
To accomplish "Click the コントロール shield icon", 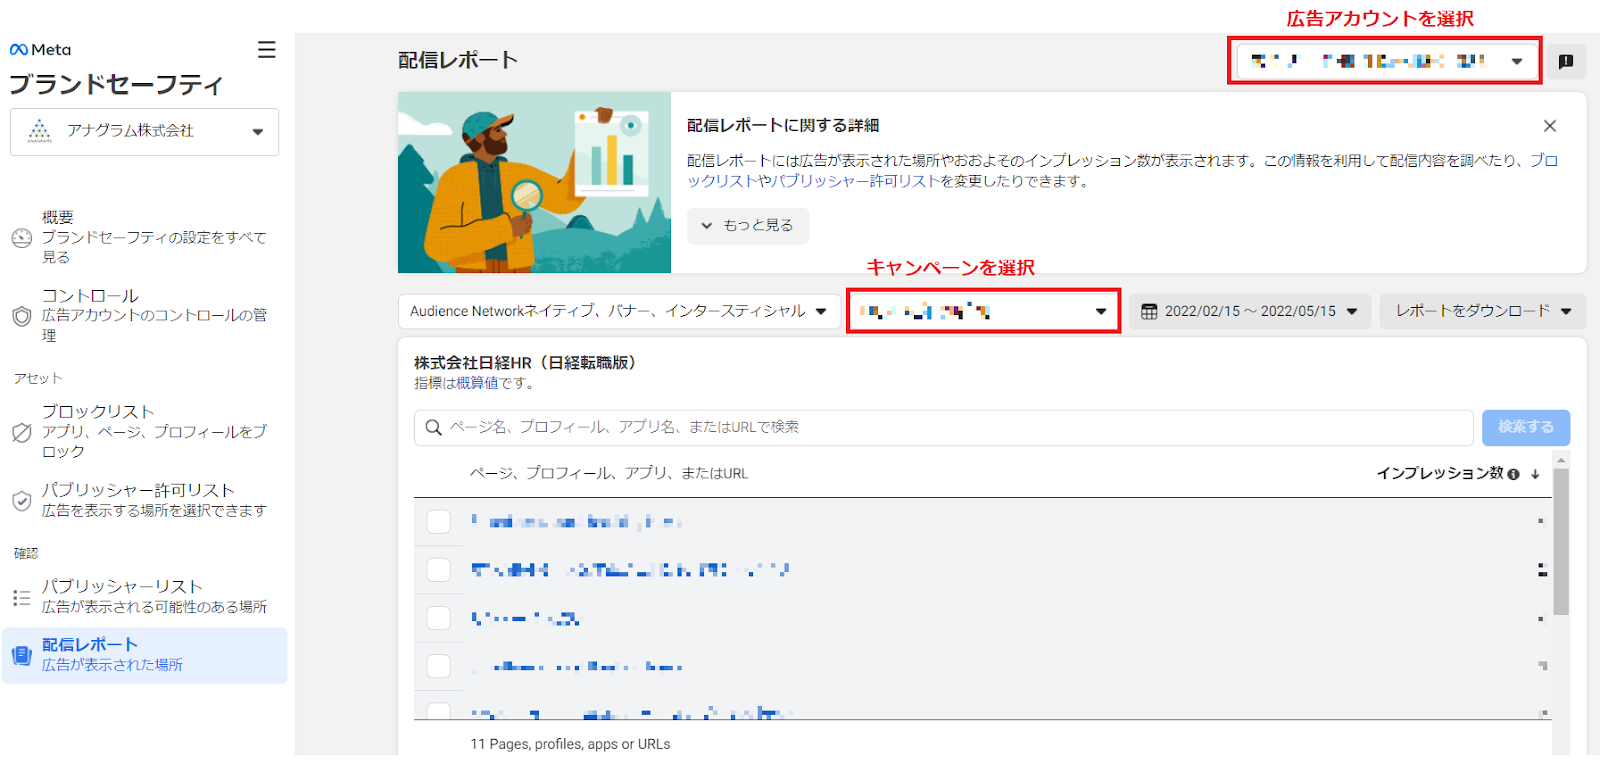I will tap(22, 316).
